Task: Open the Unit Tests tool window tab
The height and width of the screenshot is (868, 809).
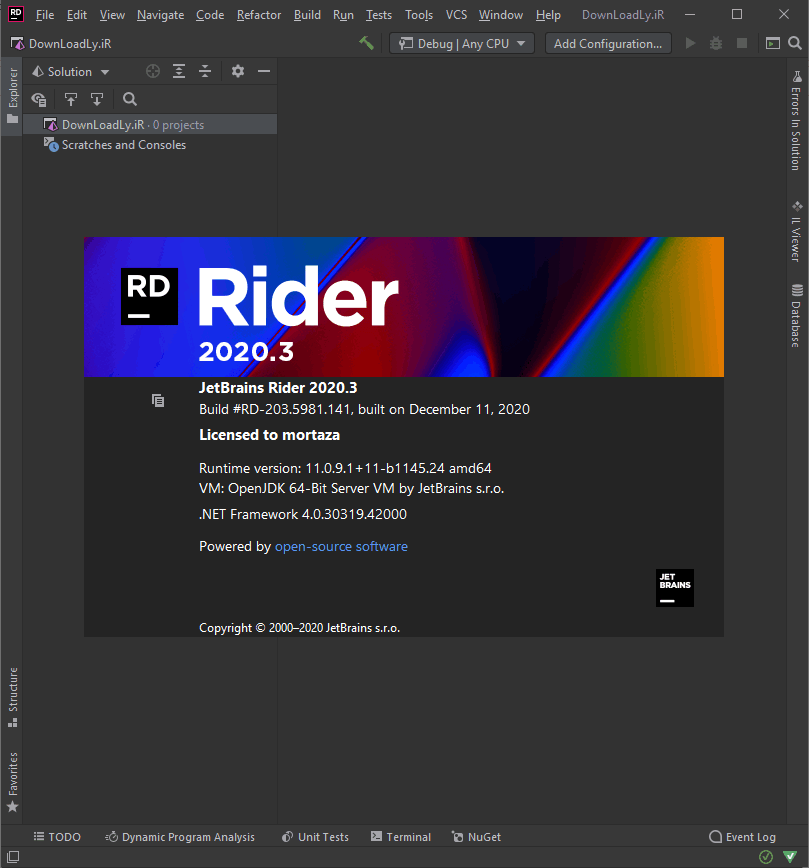Action: [x=315, y=836]
